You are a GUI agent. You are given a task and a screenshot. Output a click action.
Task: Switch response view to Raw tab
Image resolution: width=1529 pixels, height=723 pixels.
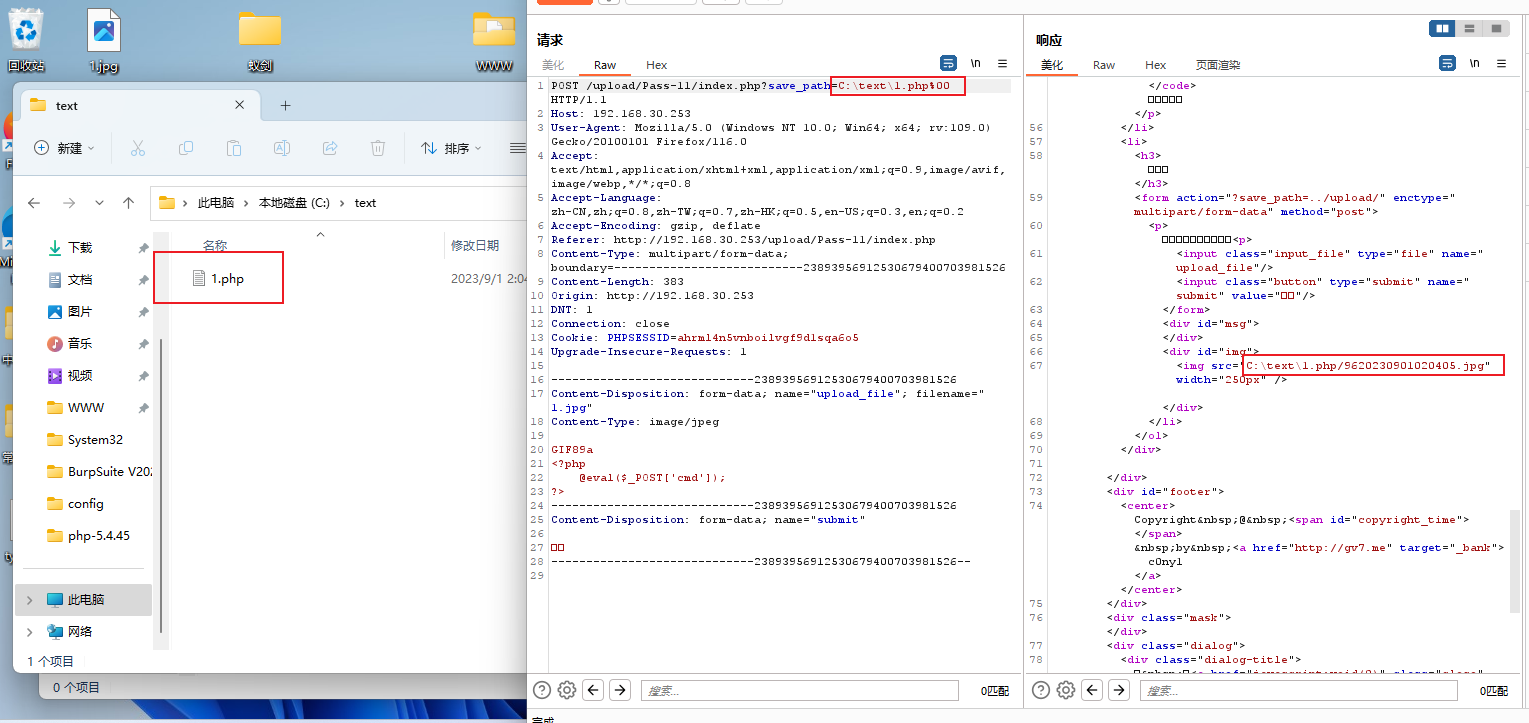[1104, 65]
